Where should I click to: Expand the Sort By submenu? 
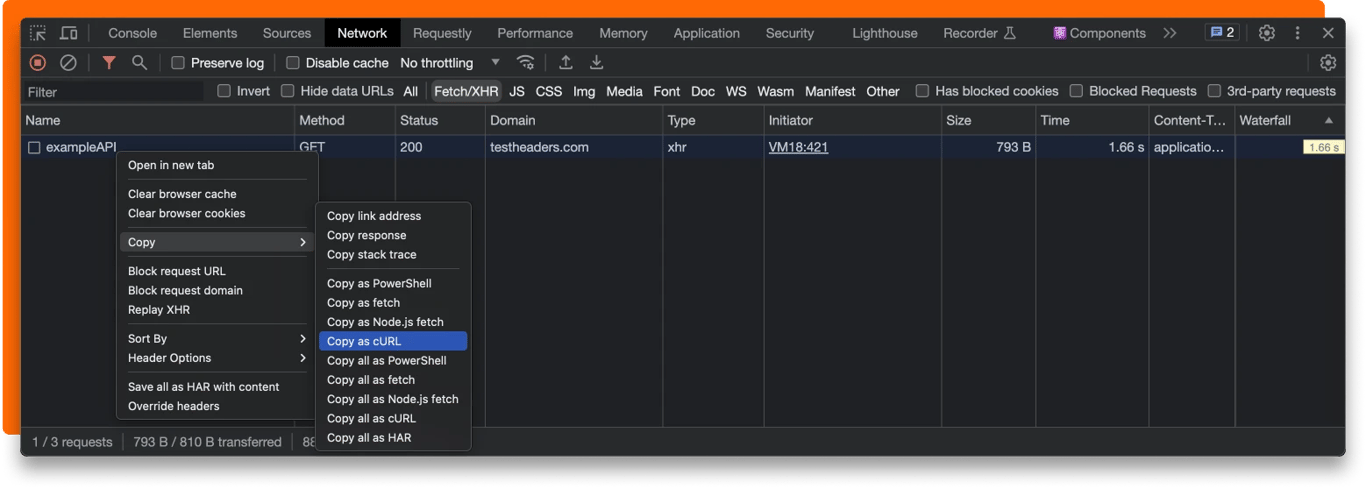coord(217,339)
